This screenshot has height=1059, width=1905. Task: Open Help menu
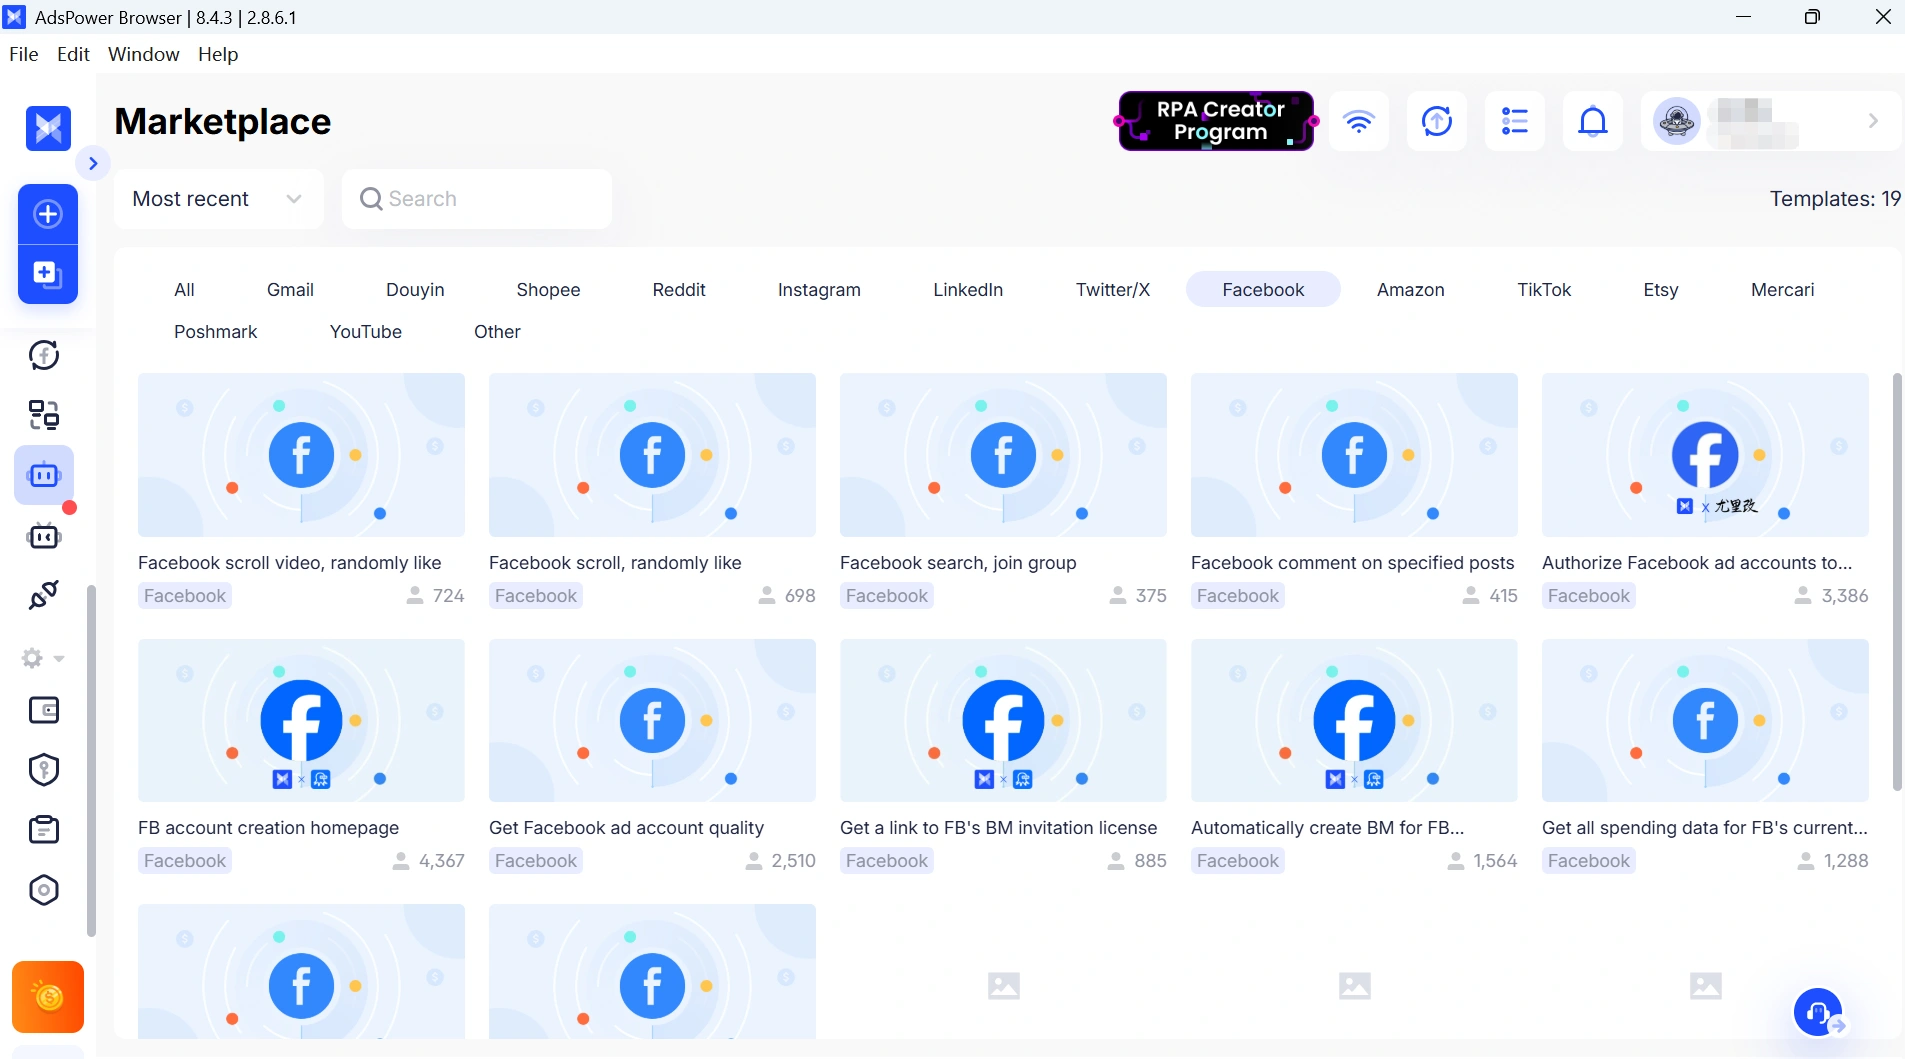pos(218,54)
